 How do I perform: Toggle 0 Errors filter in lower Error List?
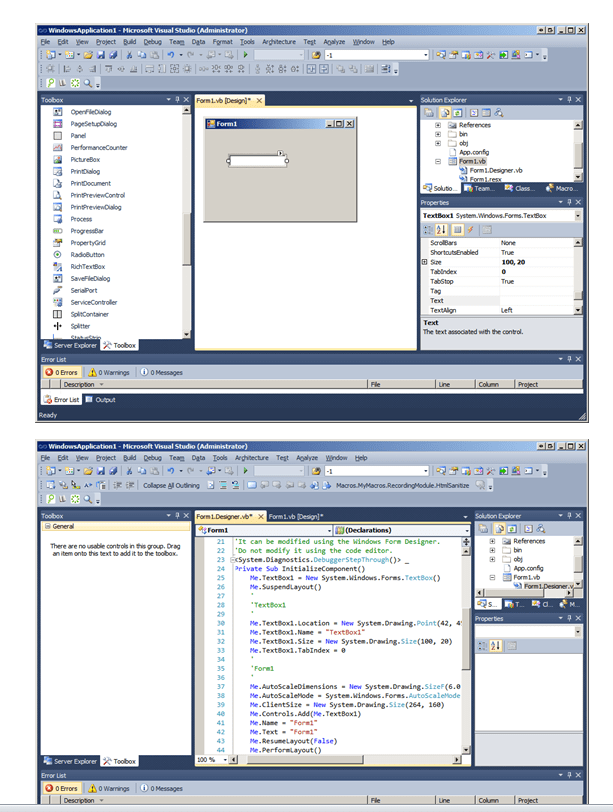[61, 788]
